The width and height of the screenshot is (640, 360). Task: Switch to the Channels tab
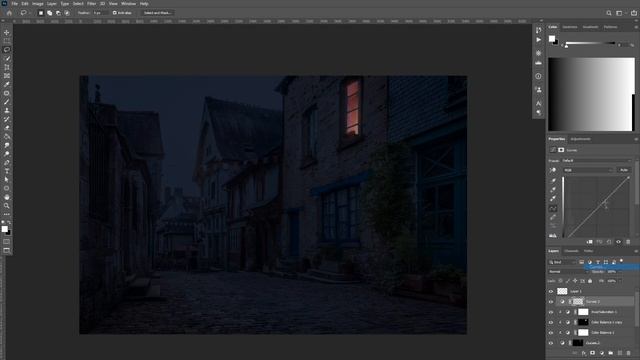tap(571, 251)
